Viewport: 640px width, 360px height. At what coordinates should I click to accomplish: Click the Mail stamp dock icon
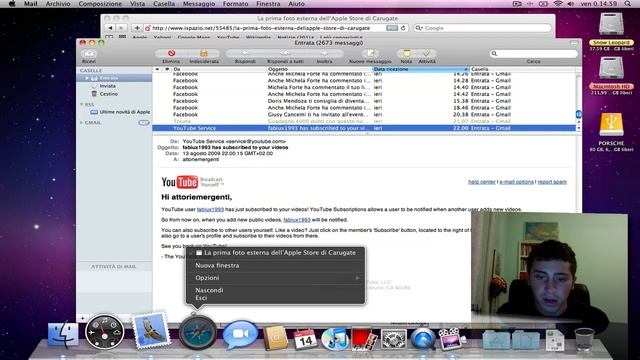pos(151,330)
